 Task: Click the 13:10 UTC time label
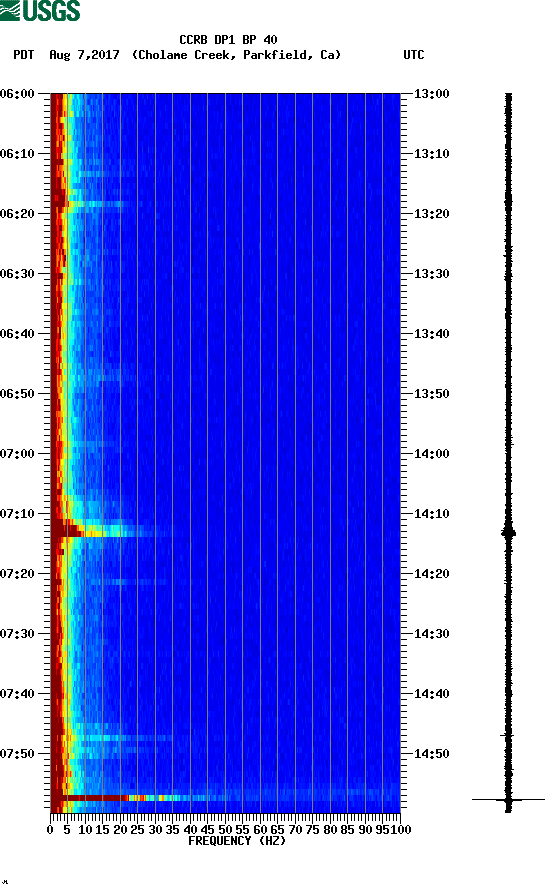[x=431, y=154]
